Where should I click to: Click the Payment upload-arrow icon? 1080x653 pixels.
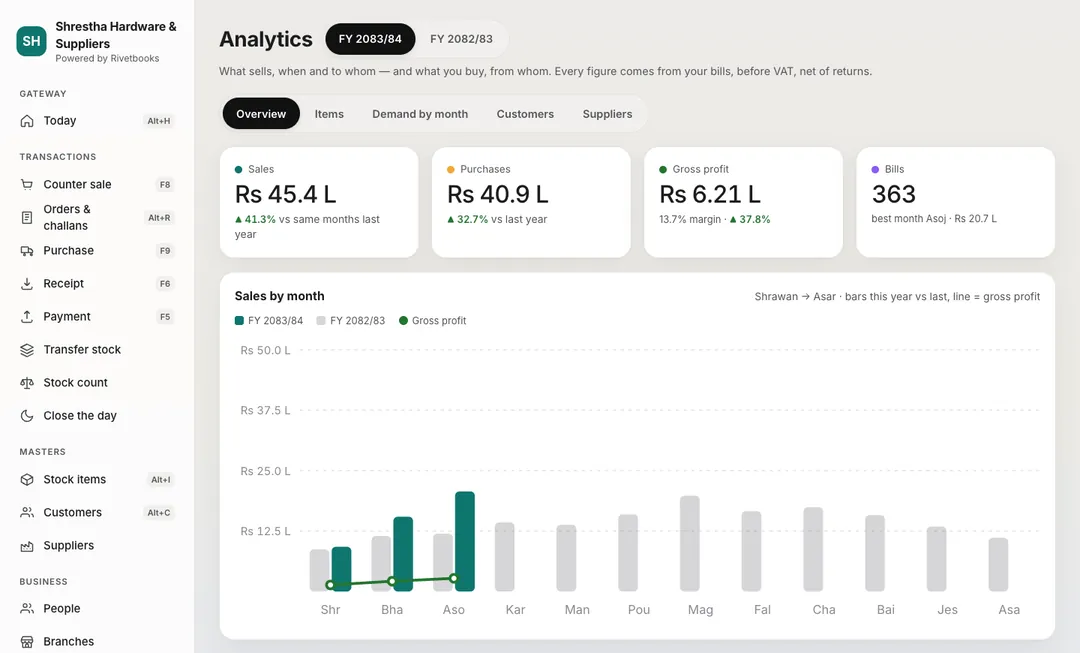click(27, 317)
